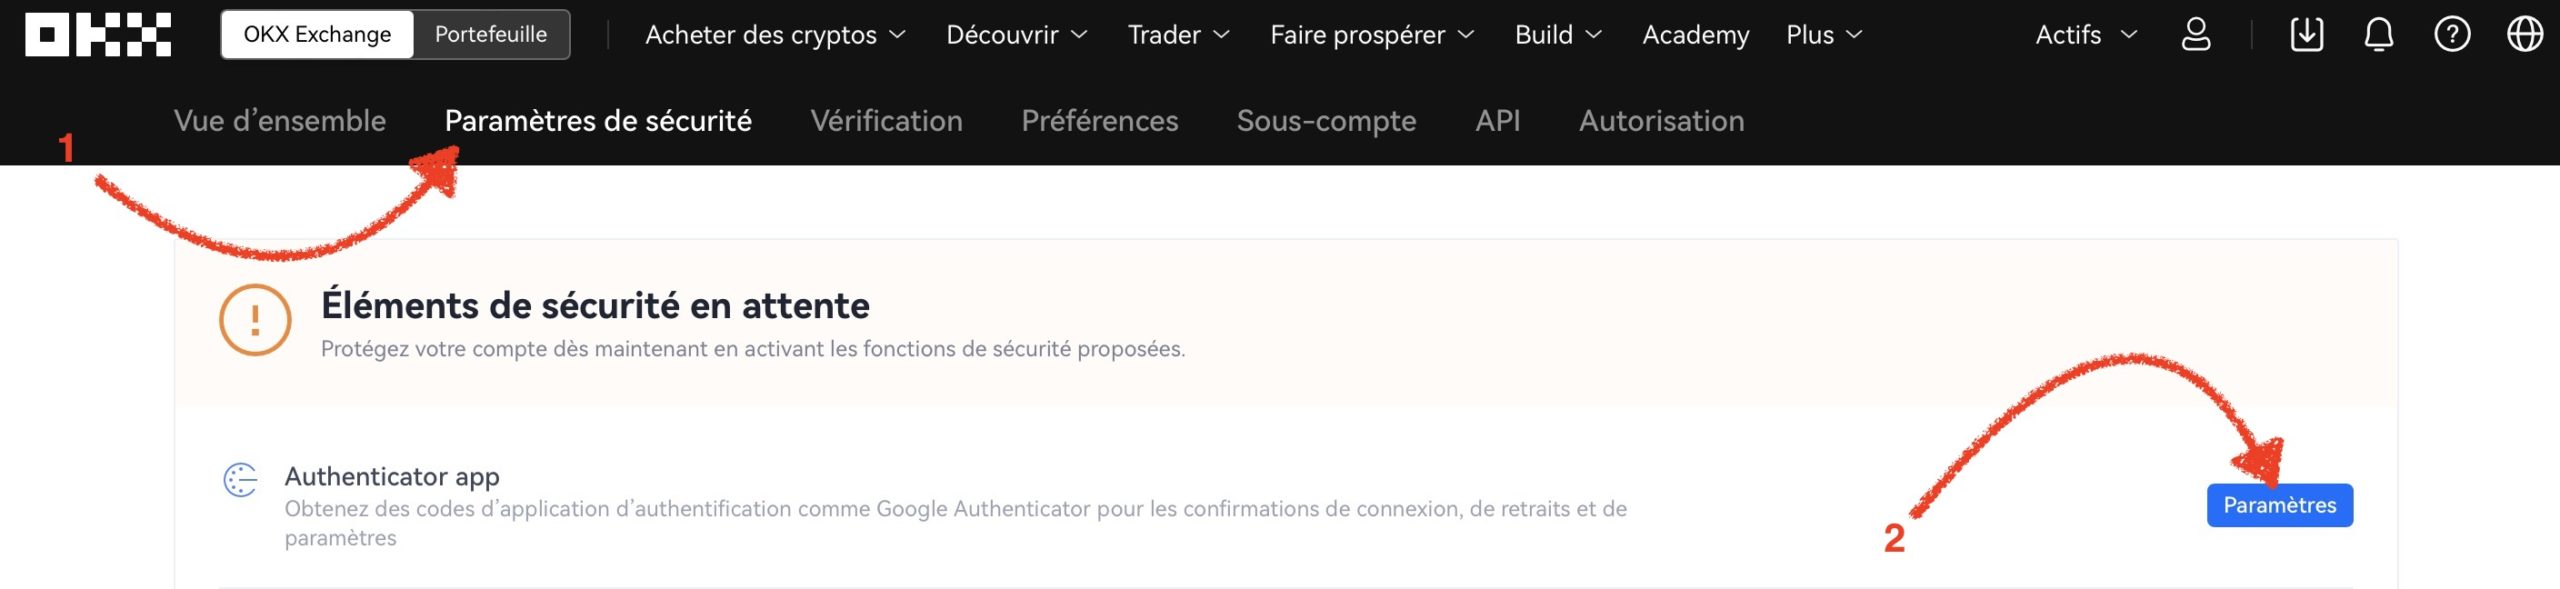The height and width of the screenshot is (589, 2560).
Task: Click the download app icon
Action: 2307,34
